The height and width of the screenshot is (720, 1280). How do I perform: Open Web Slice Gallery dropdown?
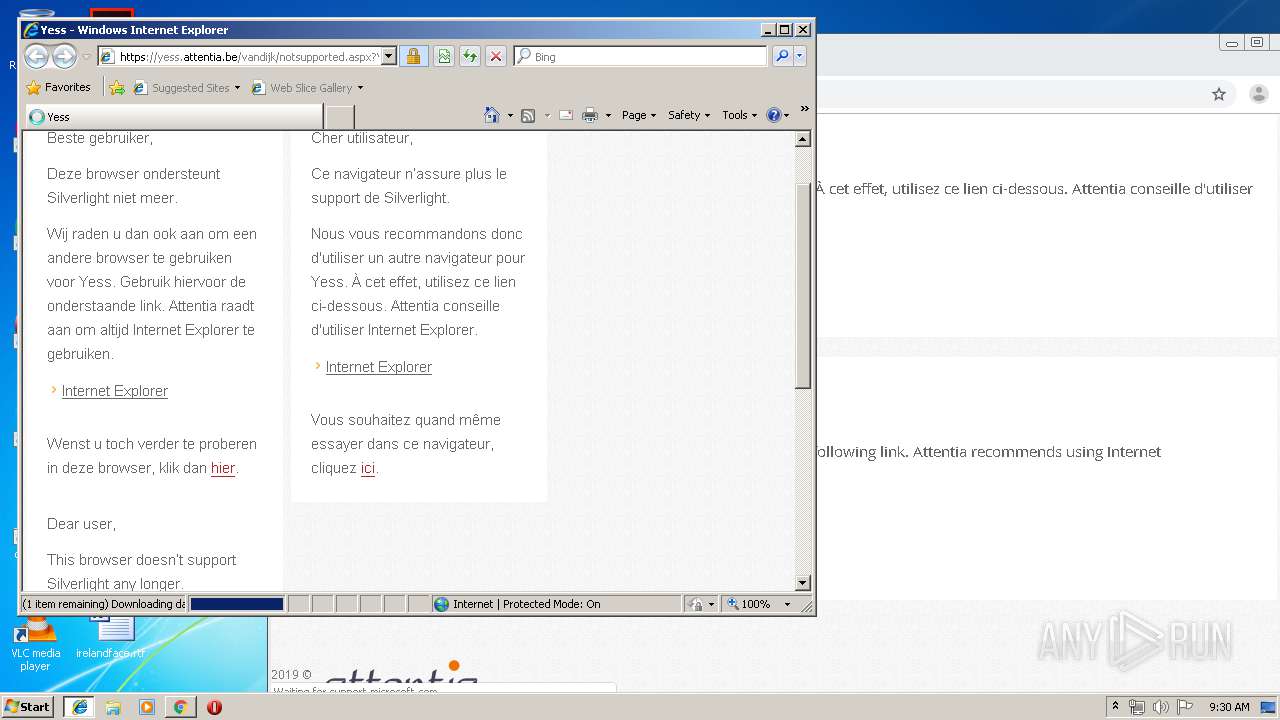click(307, 87)
